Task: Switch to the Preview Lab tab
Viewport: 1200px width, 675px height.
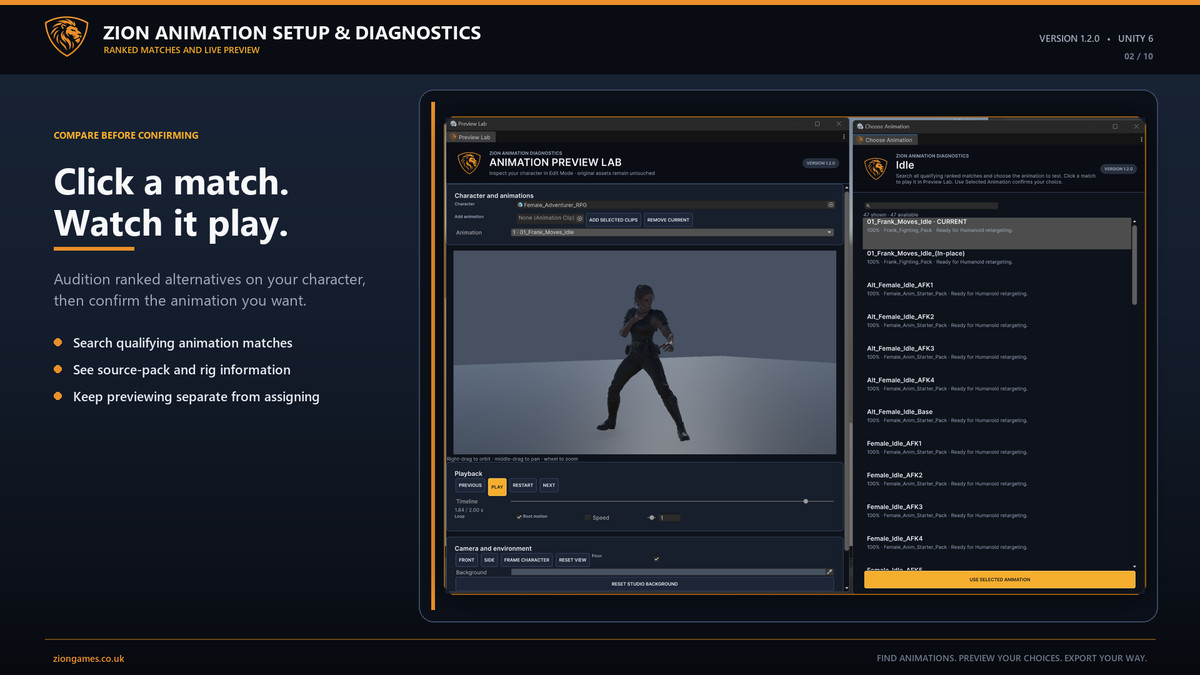Action: tap(471, 137)
